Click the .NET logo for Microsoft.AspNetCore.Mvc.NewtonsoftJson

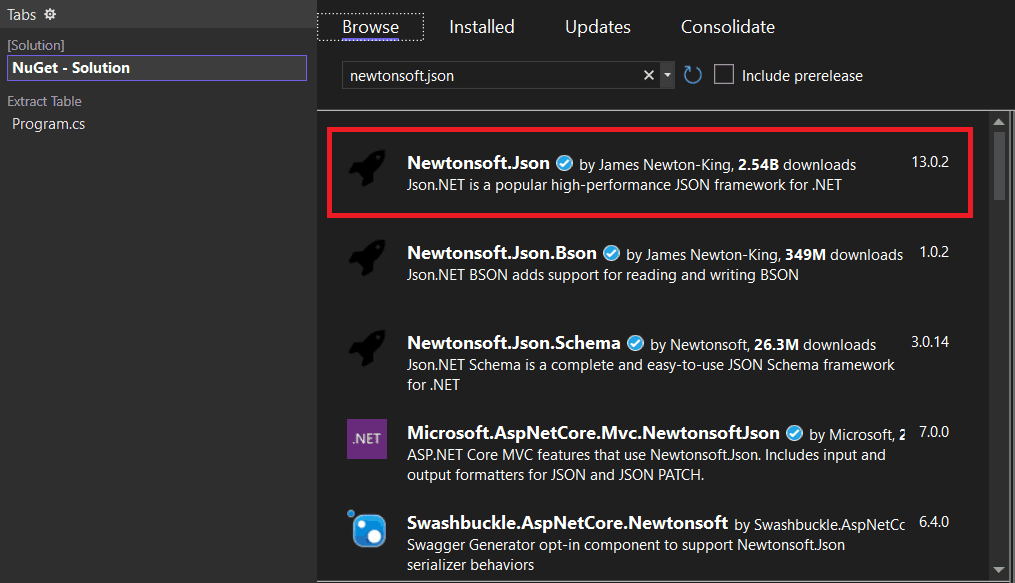click(x=366, y=439)
